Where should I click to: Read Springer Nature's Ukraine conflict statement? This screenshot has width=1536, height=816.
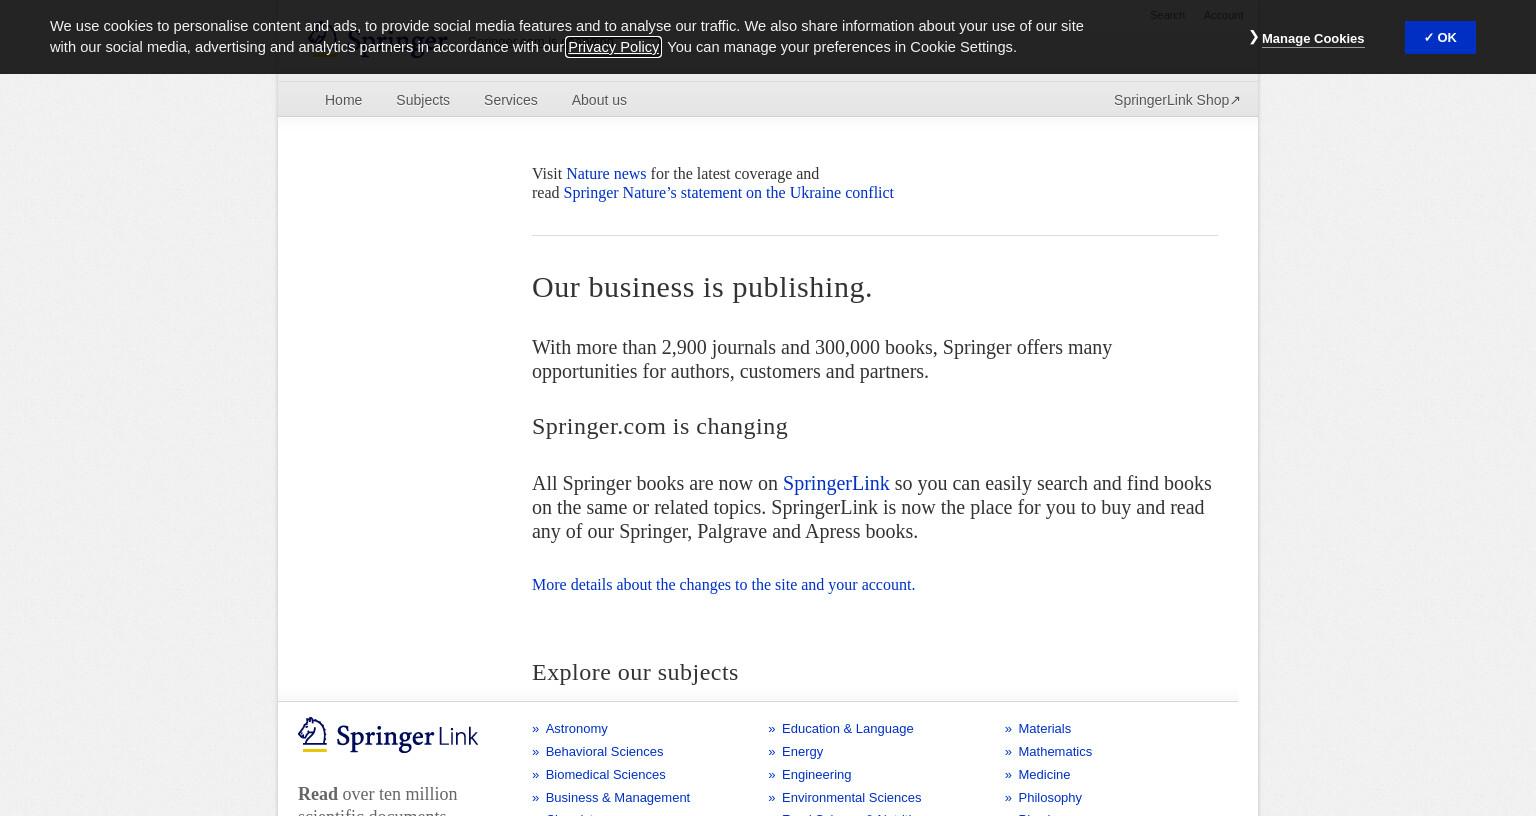pos(728,192)
